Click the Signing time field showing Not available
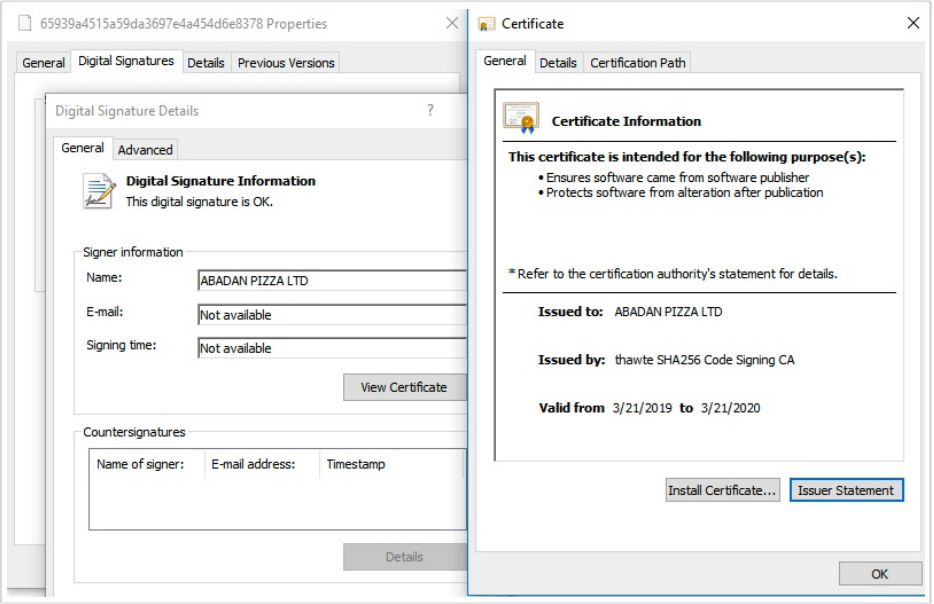Image resolution: width=934 pixels, height=604 pixels. [332, 348]
